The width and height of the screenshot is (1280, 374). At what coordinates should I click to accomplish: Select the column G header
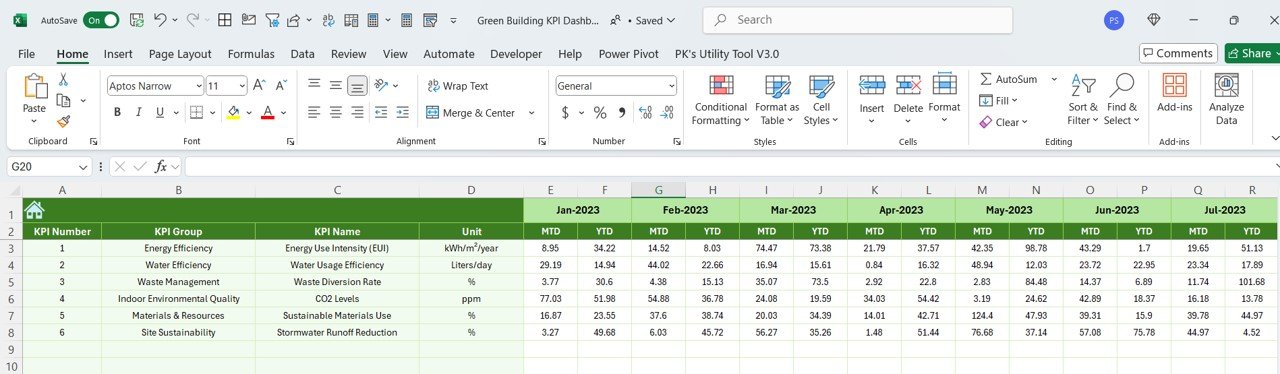click(x=658, y=190)
